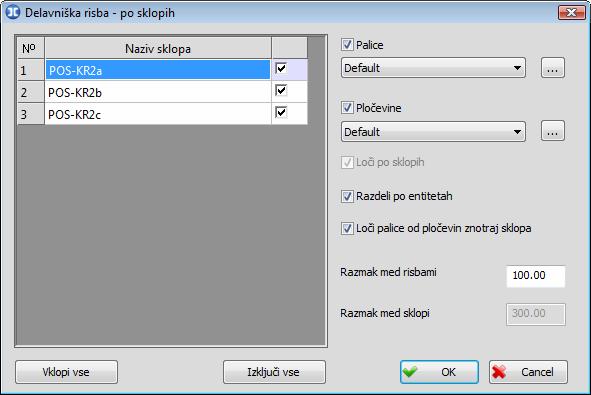Click the Razmak med risbami field
Viewport: 591px width, 395px height.
[x=536, y=276]
